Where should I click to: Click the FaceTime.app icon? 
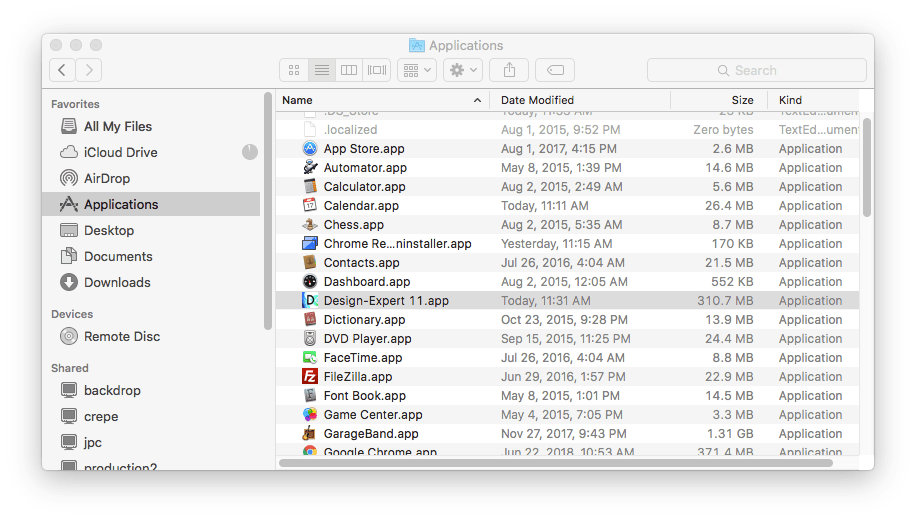[x=310, y=358]
